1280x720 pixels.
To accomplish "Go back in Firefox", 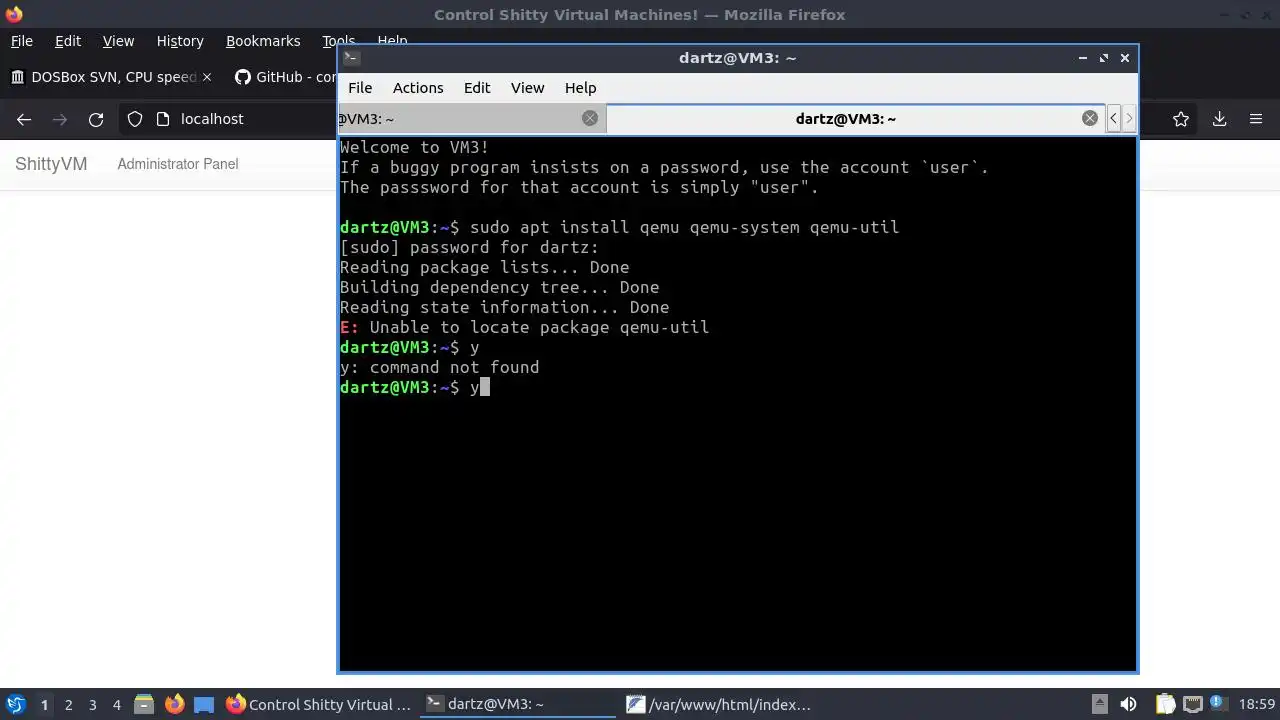I will click(24, 119).
